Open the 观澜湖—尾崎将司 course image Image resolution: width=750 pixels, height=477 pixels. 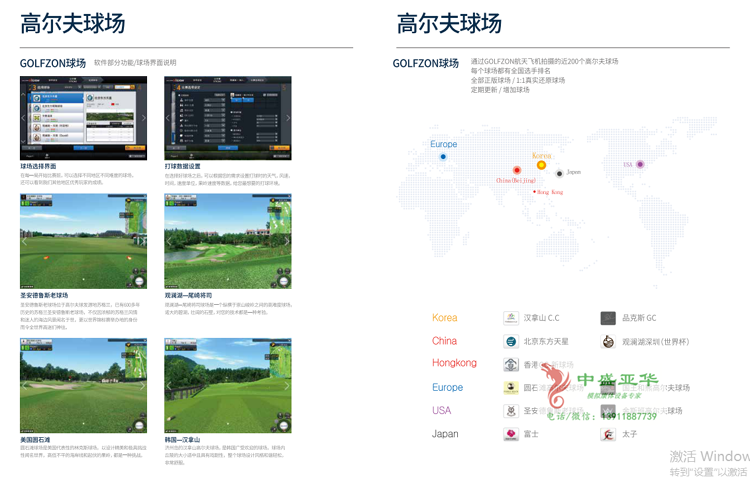click(228, 241)
